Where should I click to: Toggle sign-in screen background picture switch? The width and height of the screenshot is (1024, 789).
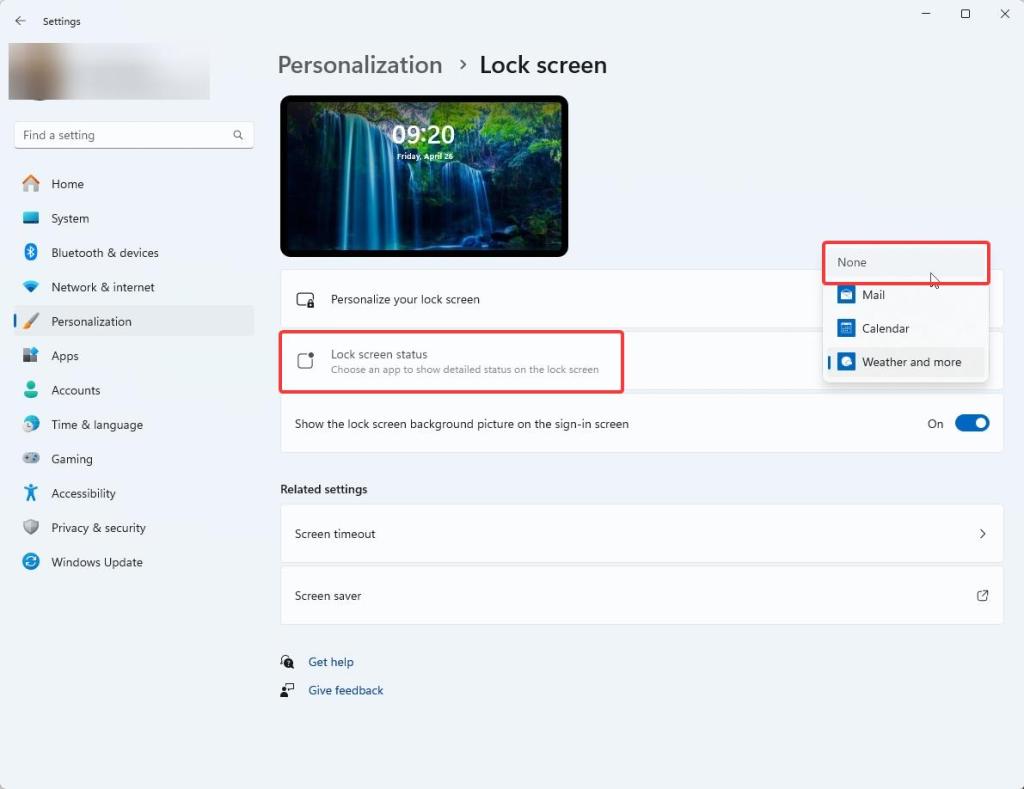point(972,423)
